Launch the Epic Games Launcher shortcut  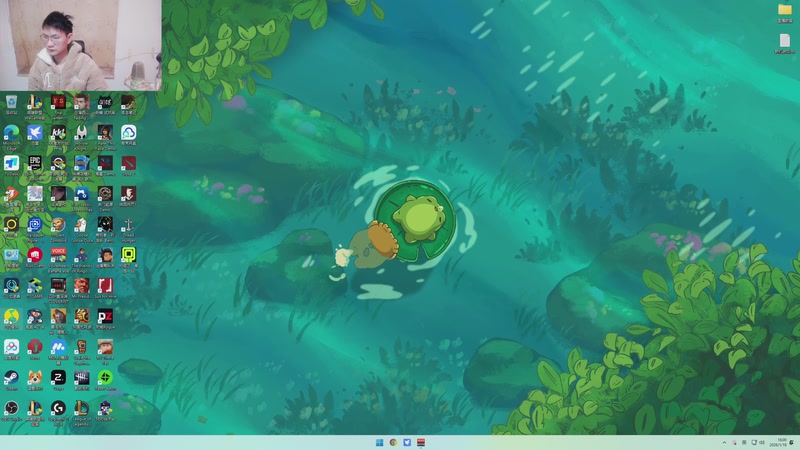pos(35,164)
